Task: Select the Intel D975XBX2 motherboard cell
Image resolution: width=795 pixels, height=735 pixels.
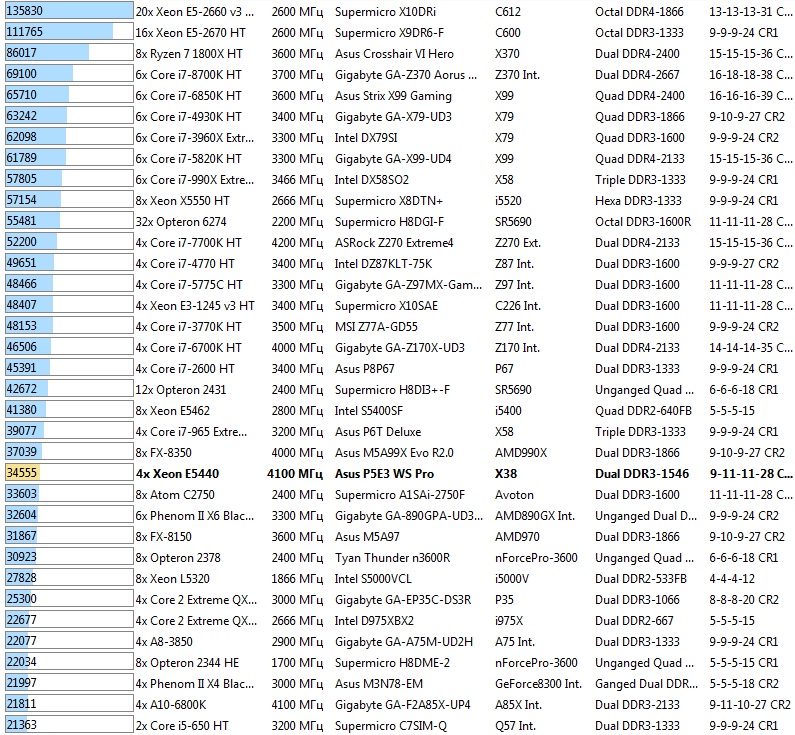Action: click(374, 620)
